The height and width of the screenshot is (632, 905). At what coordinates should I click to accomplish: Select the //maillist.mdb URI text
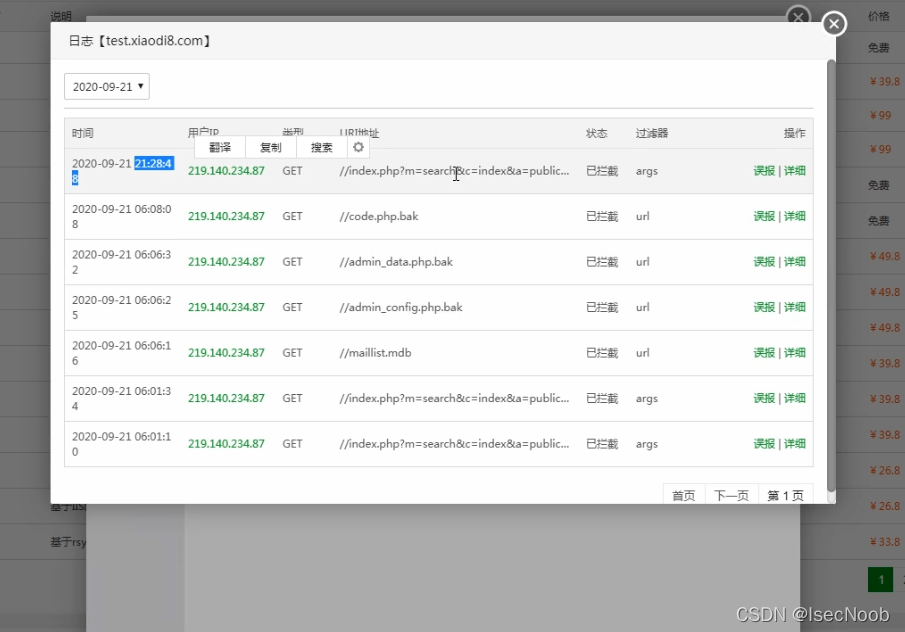[375, 353]
